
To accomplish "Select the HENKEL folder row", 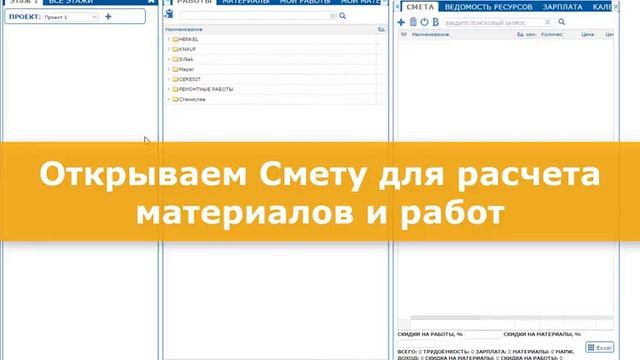I will [274, 40].
